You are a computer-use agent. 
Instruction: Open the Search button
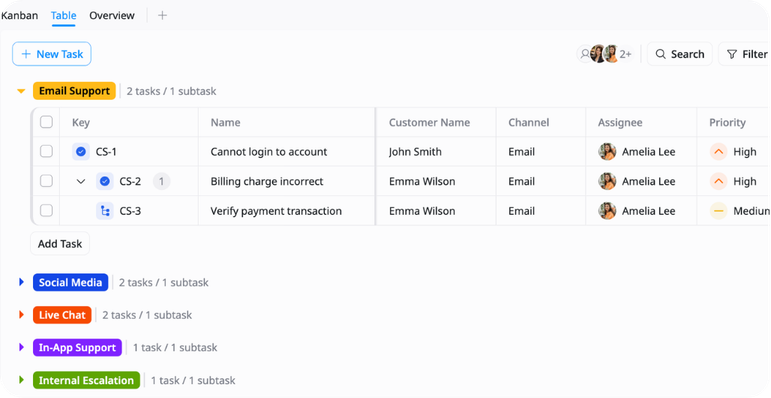(x=680, y=54)
